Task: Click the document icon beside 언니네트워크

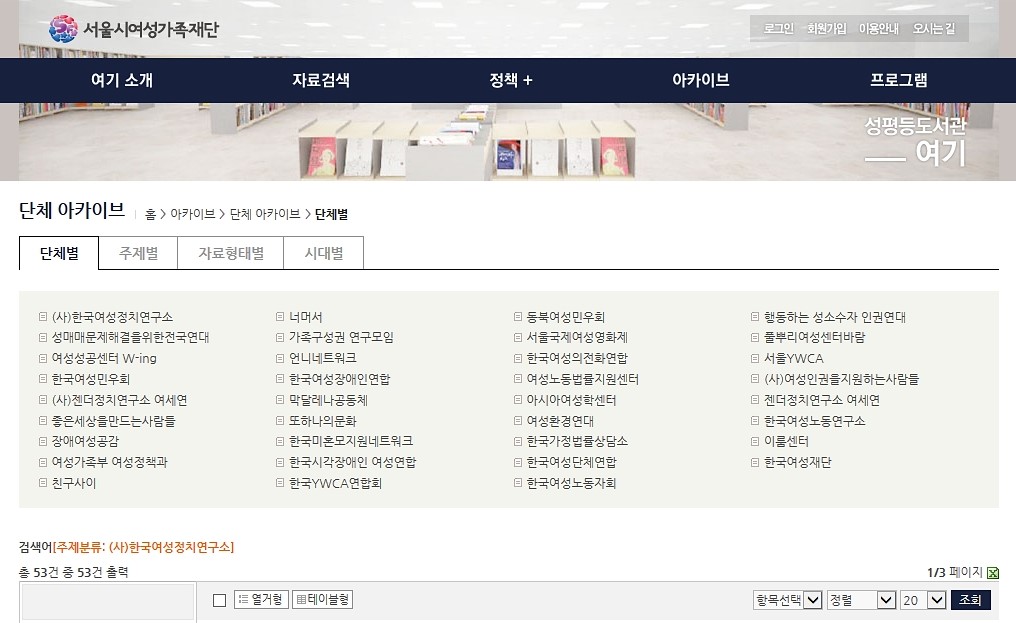Action: pyautogui.click(x=280, y=358)
